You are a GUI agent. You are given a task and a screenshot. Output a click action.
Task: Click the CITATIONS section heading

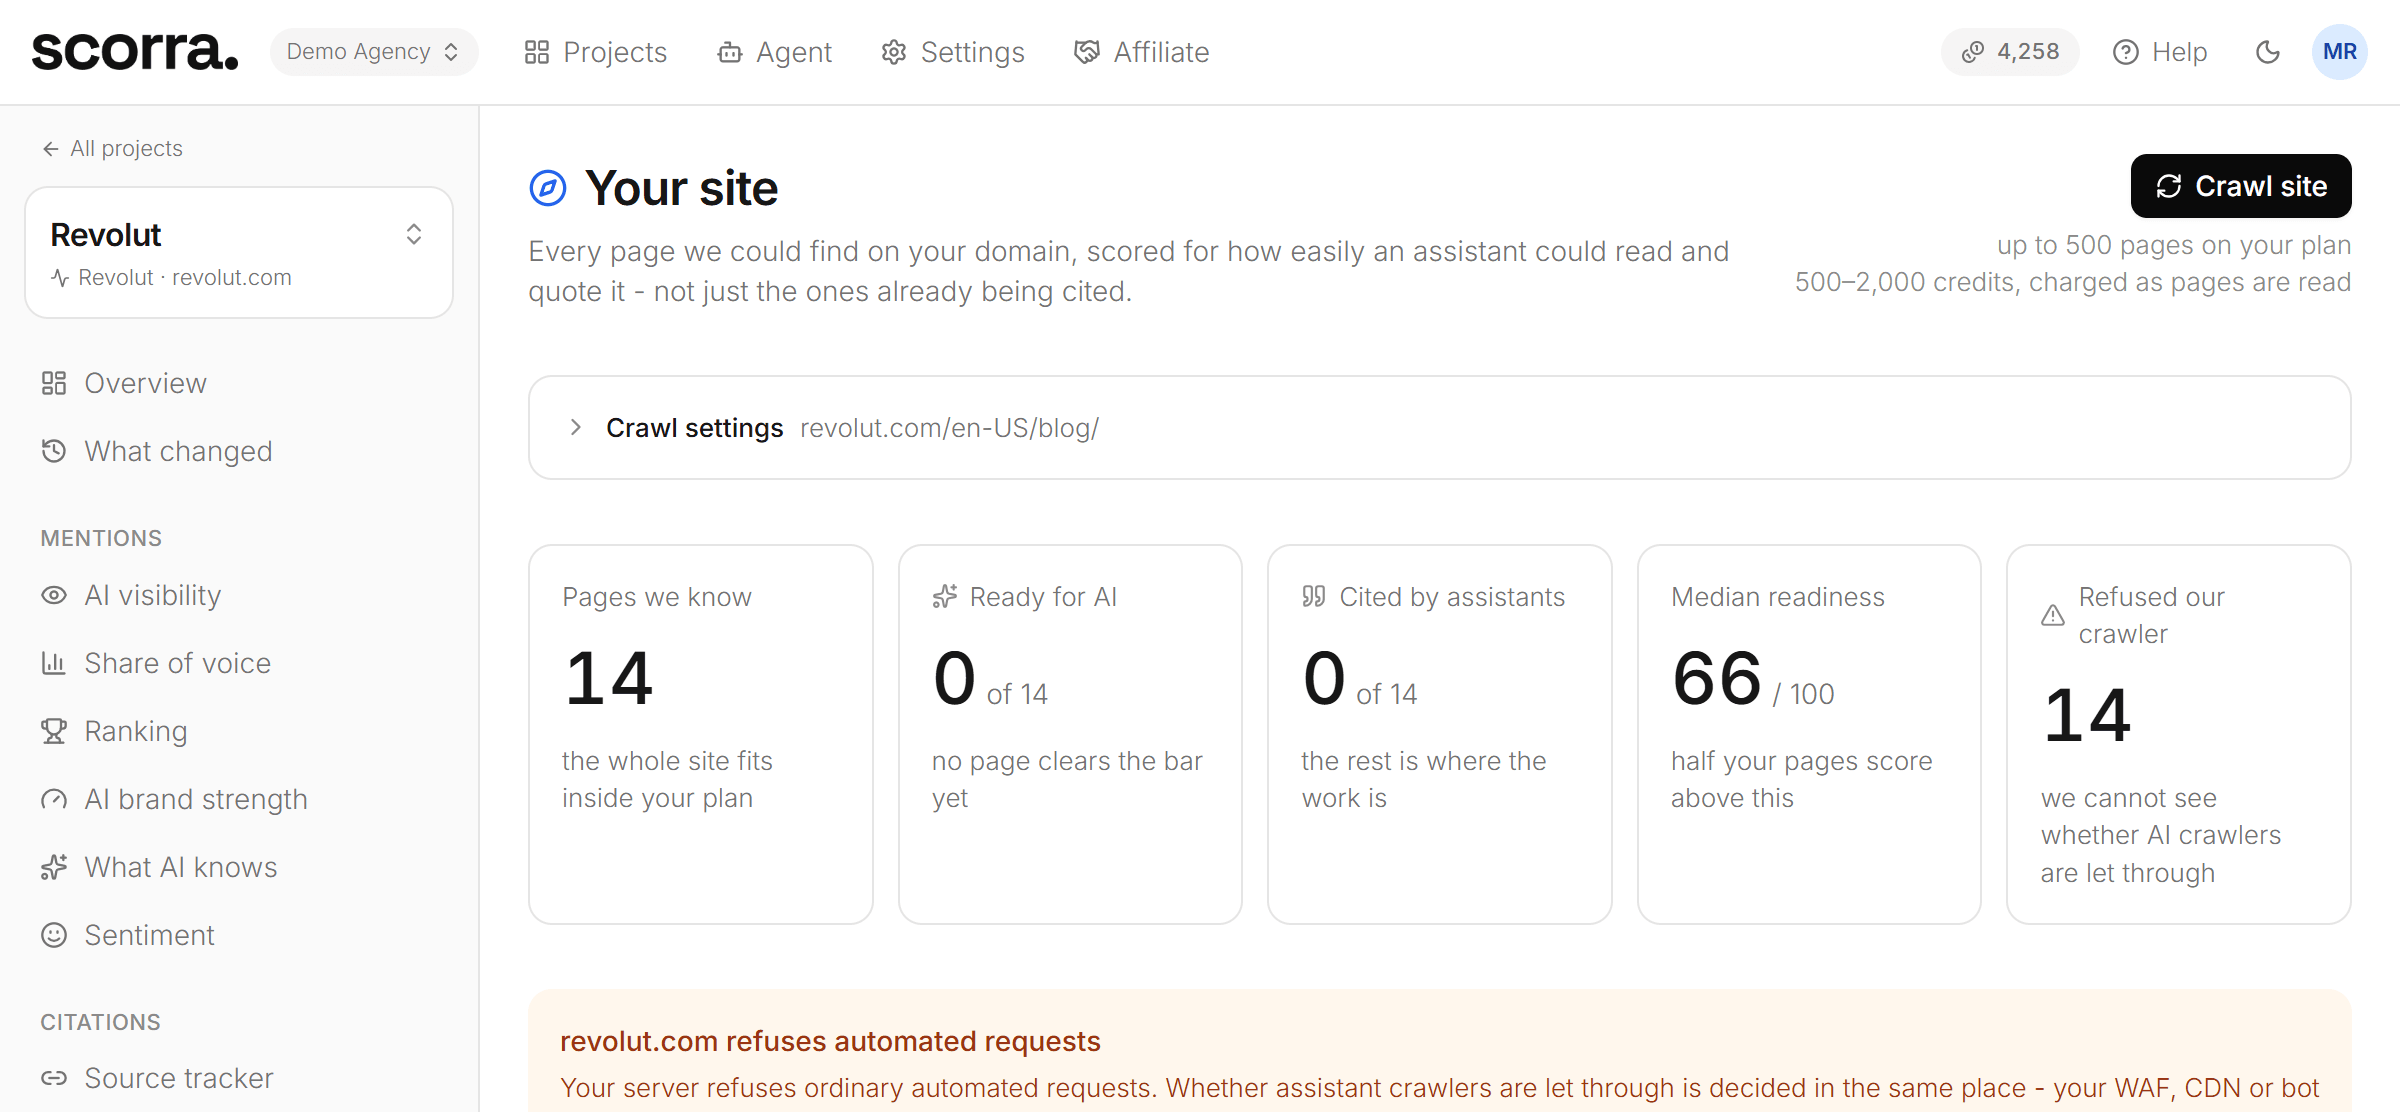coord(100,1022)
